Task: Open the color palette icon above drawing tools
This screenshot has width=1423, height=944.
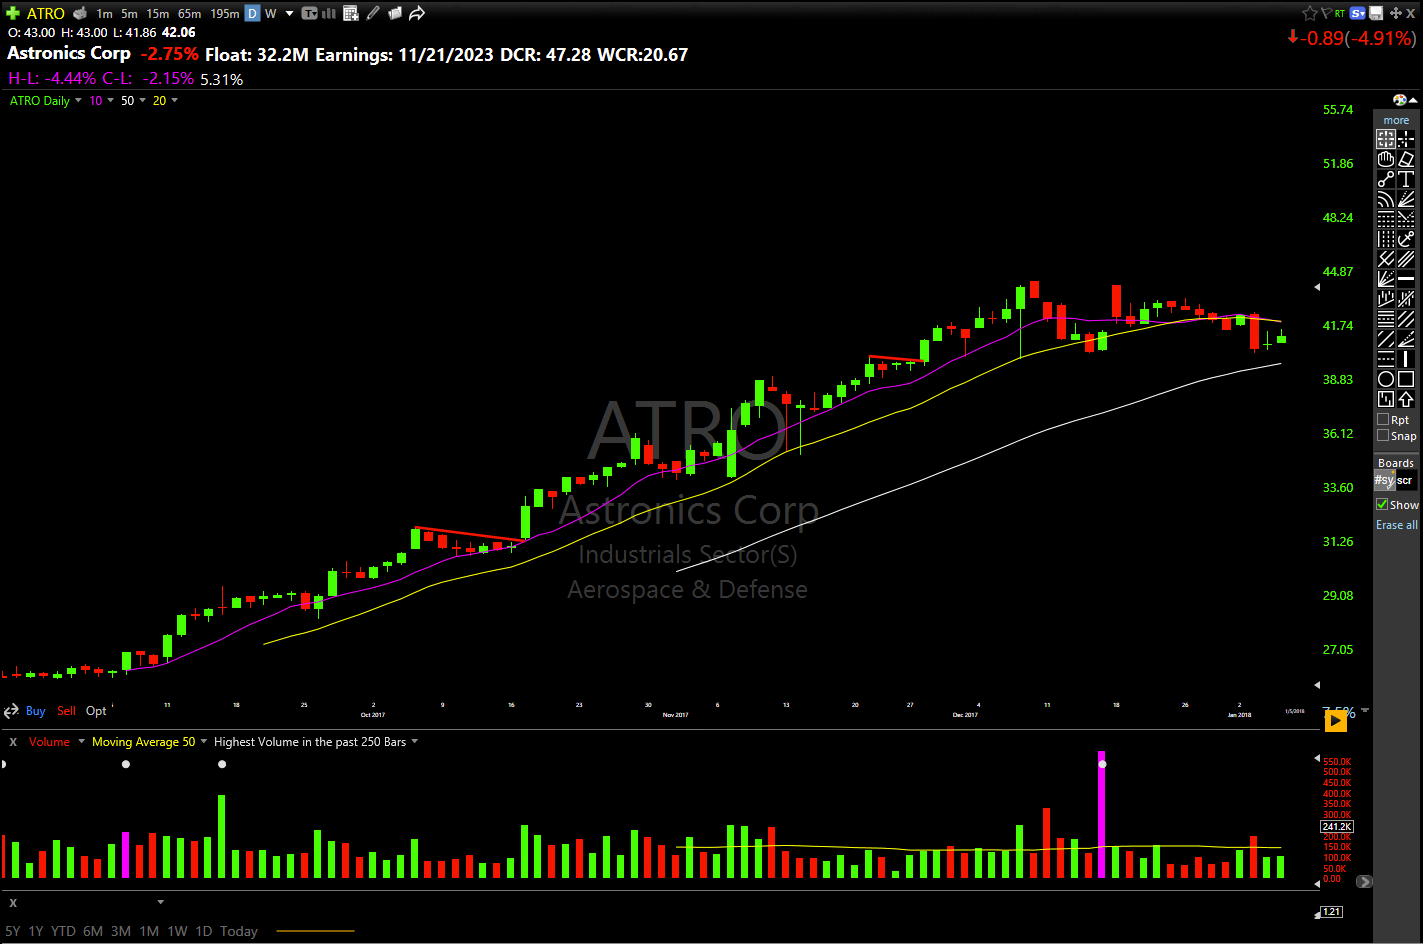Action: pyautogui.click(x=1400, y=100)
